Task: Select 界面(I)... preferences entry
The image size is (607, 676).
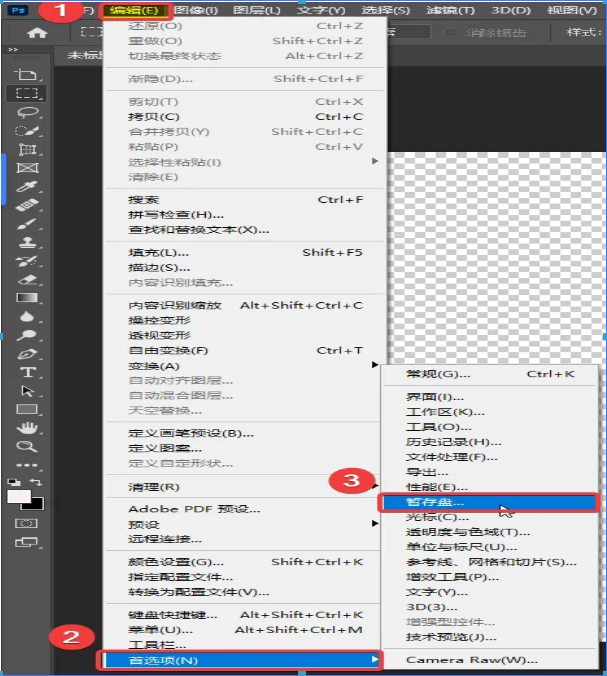Action: (489, 397)
